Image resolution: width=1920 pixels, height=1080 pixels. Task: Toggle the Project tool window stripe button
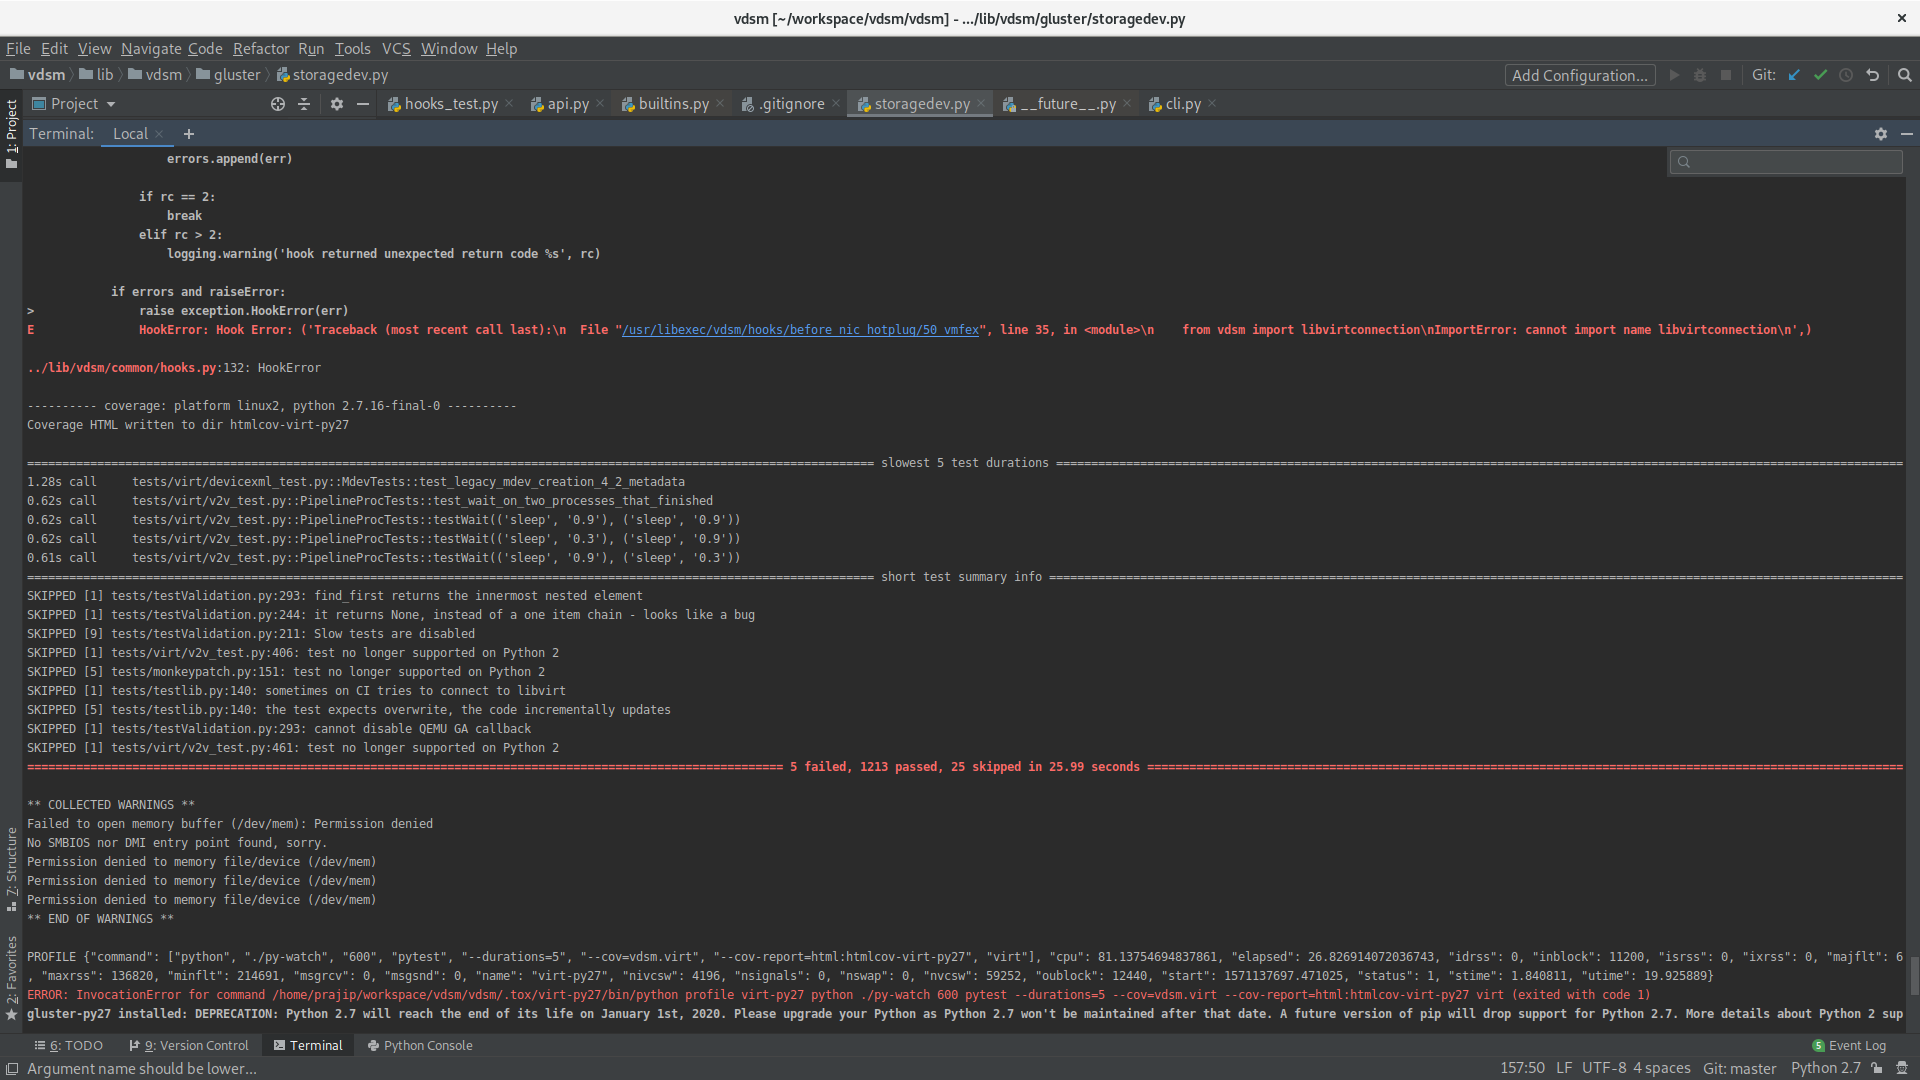coord(12,132)
